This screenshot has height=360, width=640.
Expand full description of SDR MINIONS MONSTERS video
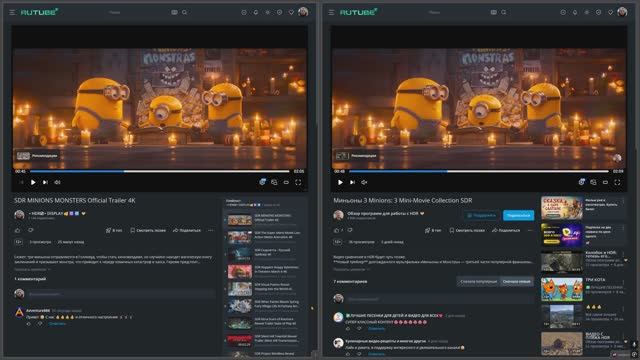point(32,269)
